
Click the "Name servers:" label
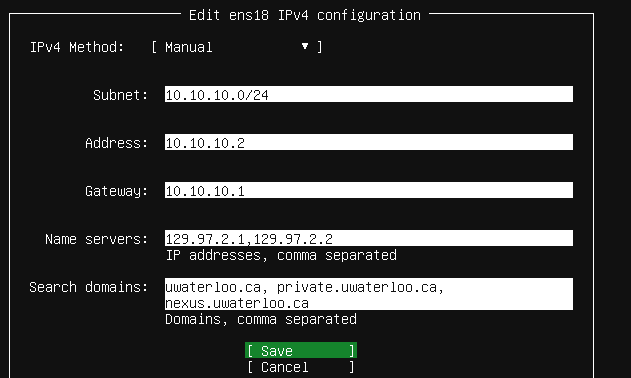tap(97, 239)
